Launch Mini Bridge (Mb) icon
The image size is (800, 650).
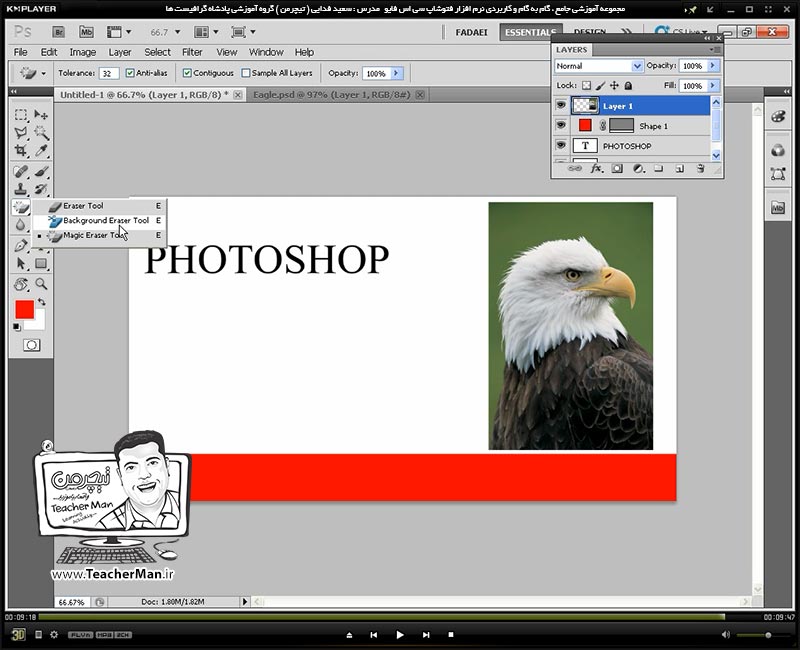[x=86, y=32]
